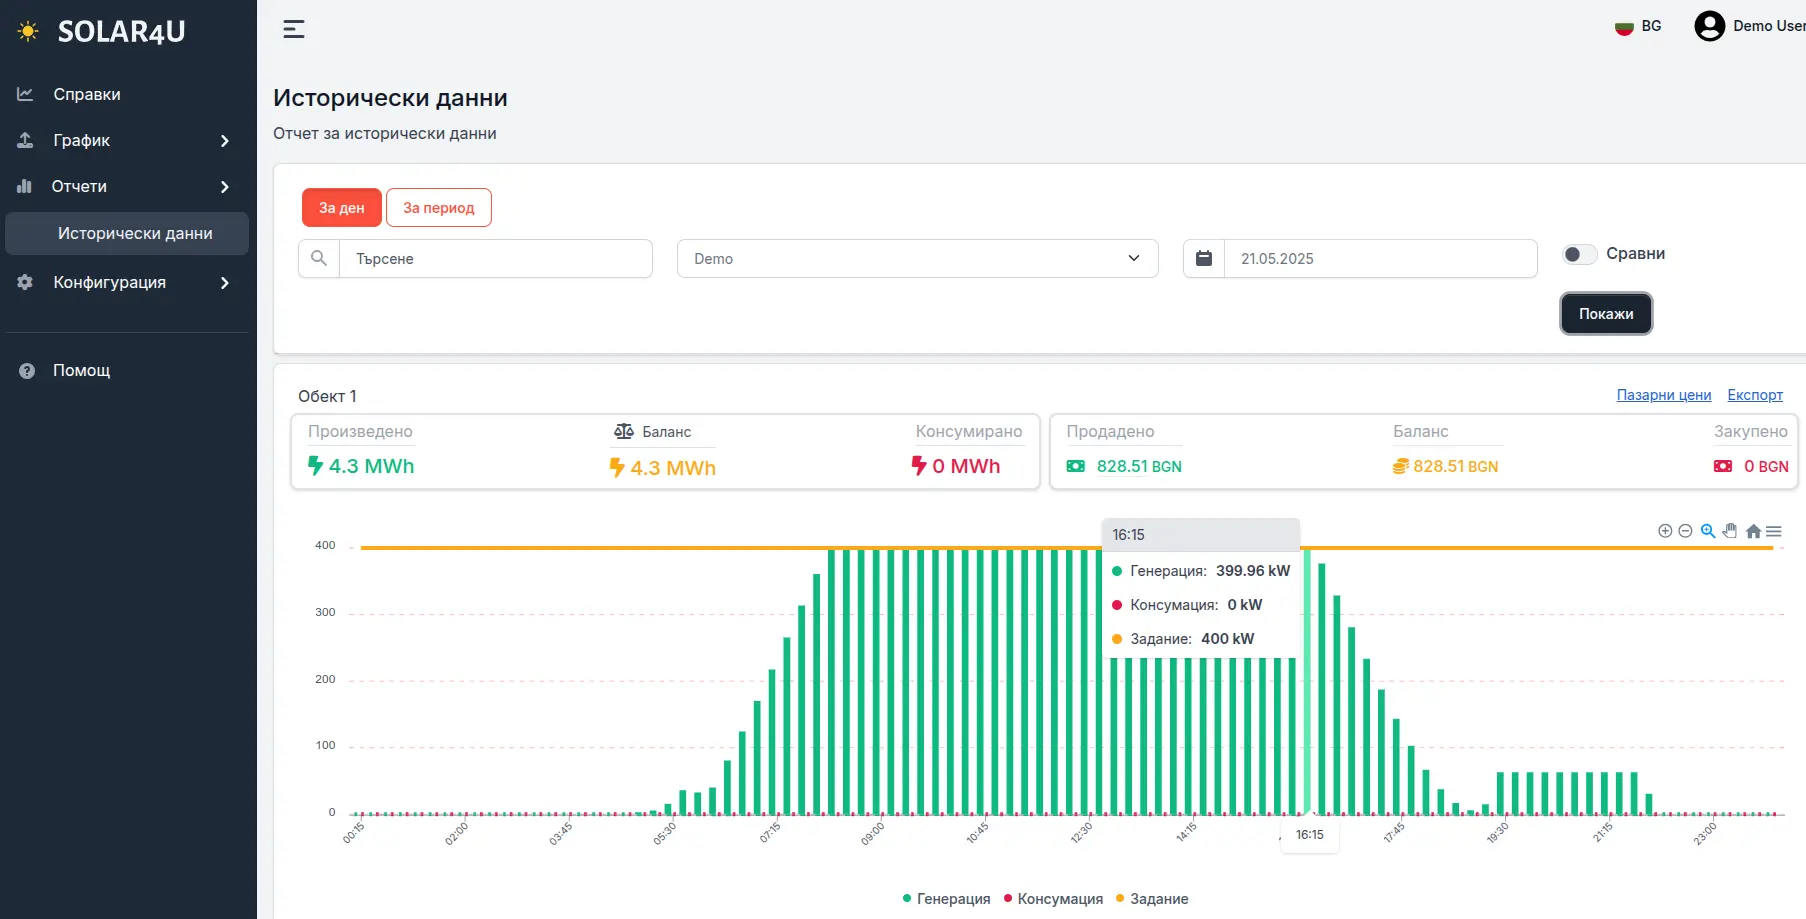Open Справки in the sidebar
This screenshot has height=919, width=1806.
pos(87,94)
